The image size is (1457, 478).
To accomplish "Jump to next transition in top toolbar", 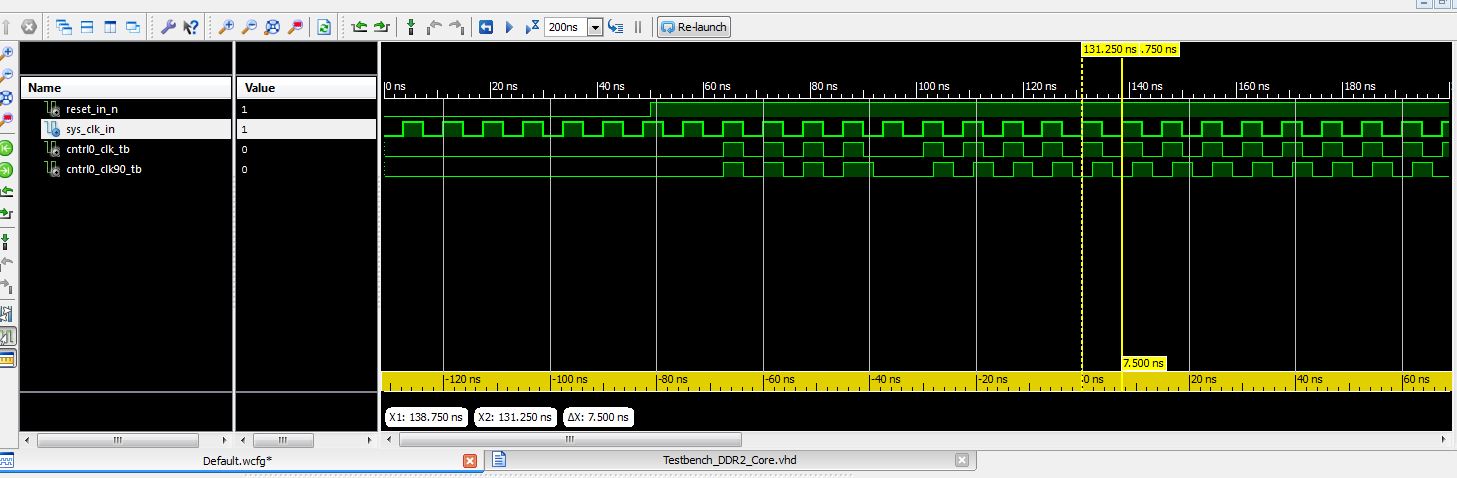I will tap(381, 27).
